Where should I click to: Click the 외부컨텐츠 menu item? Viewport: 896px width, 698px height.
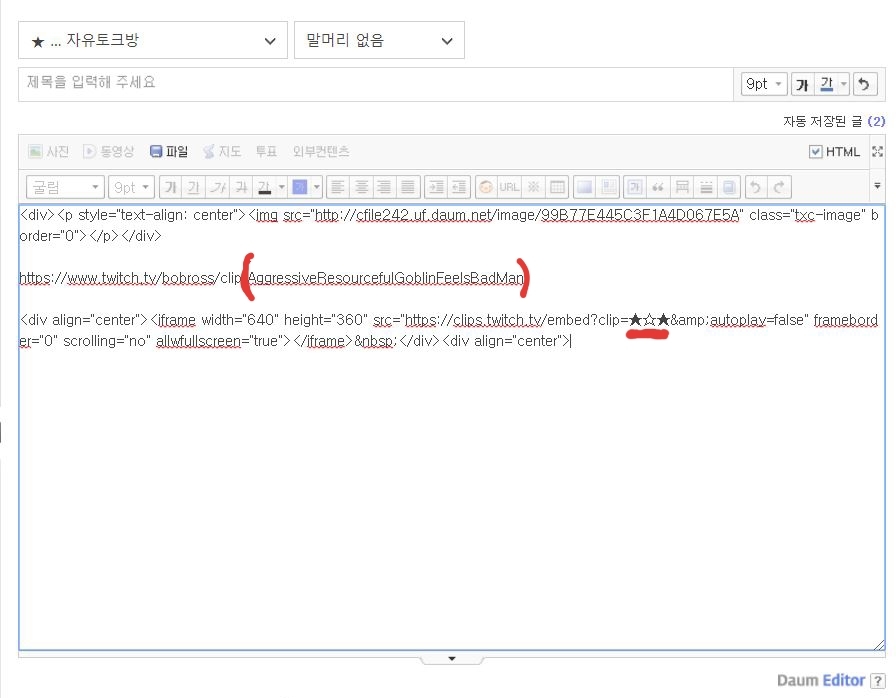321,152
